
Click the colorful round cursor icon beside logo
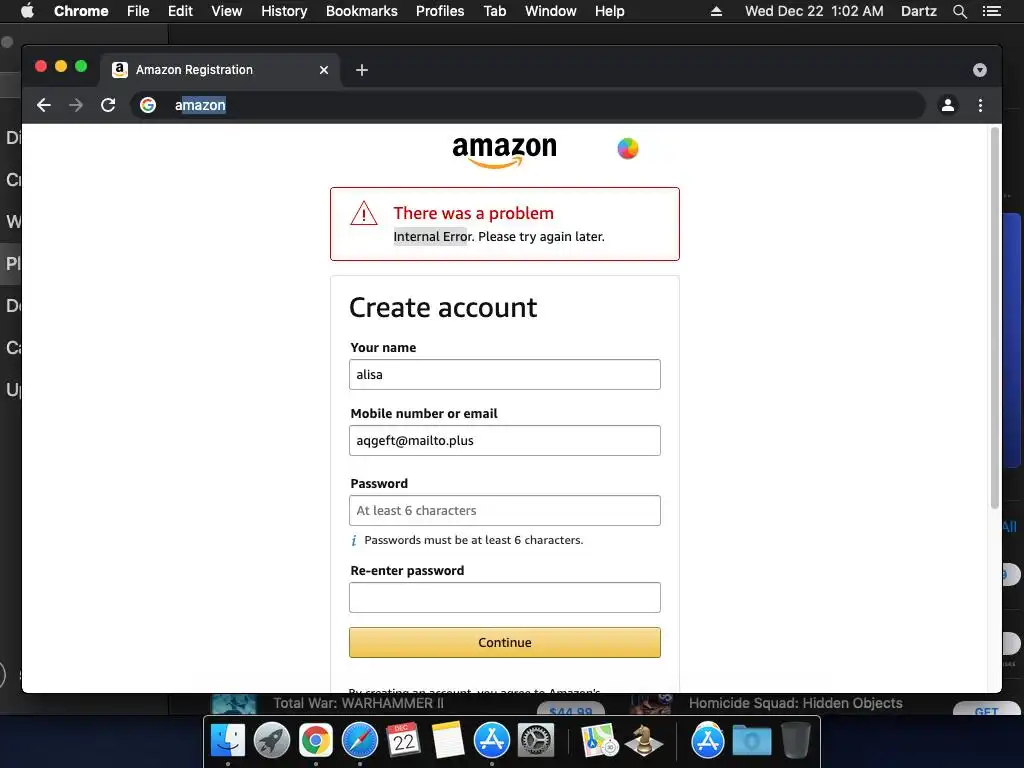click(628, 148)
